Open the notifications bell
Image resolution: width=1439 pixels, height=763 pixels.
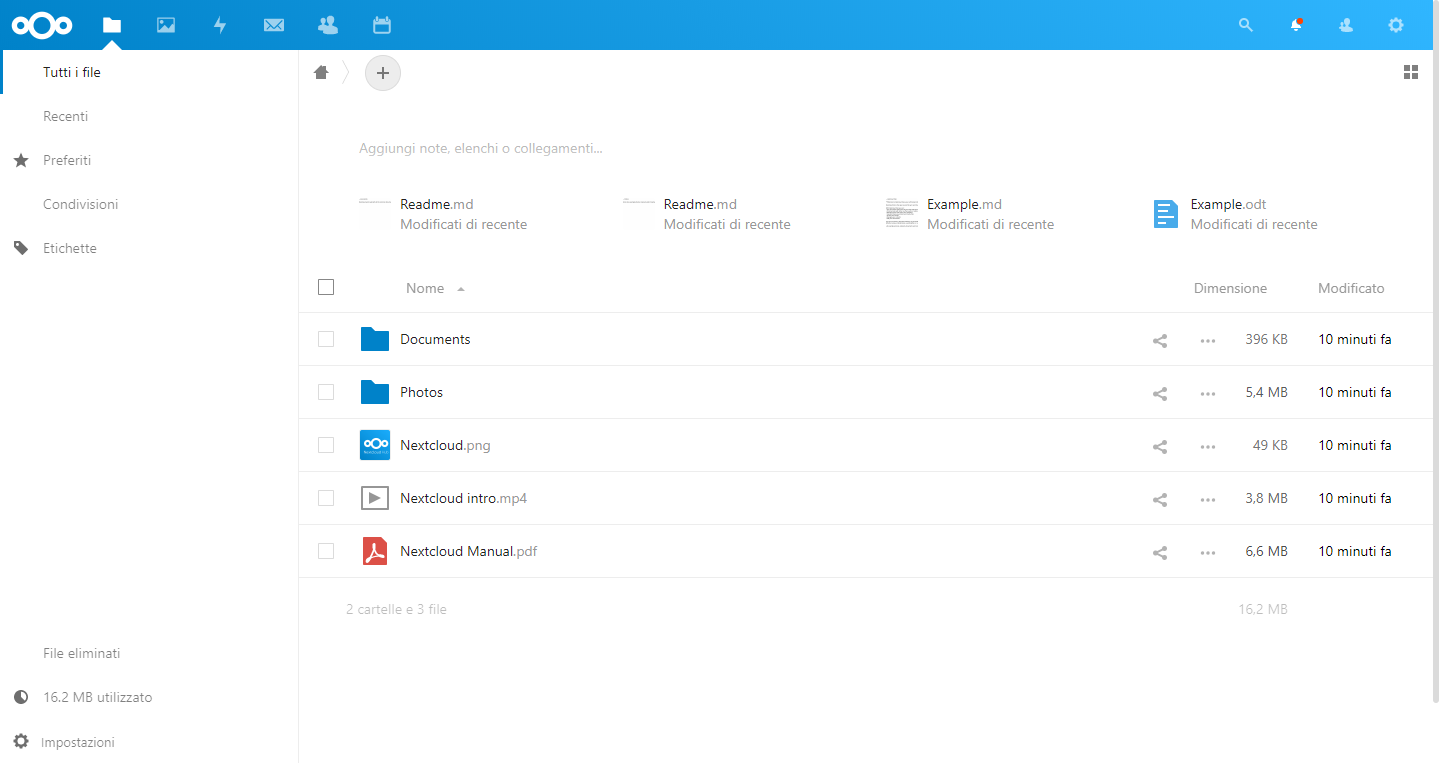1295,25
